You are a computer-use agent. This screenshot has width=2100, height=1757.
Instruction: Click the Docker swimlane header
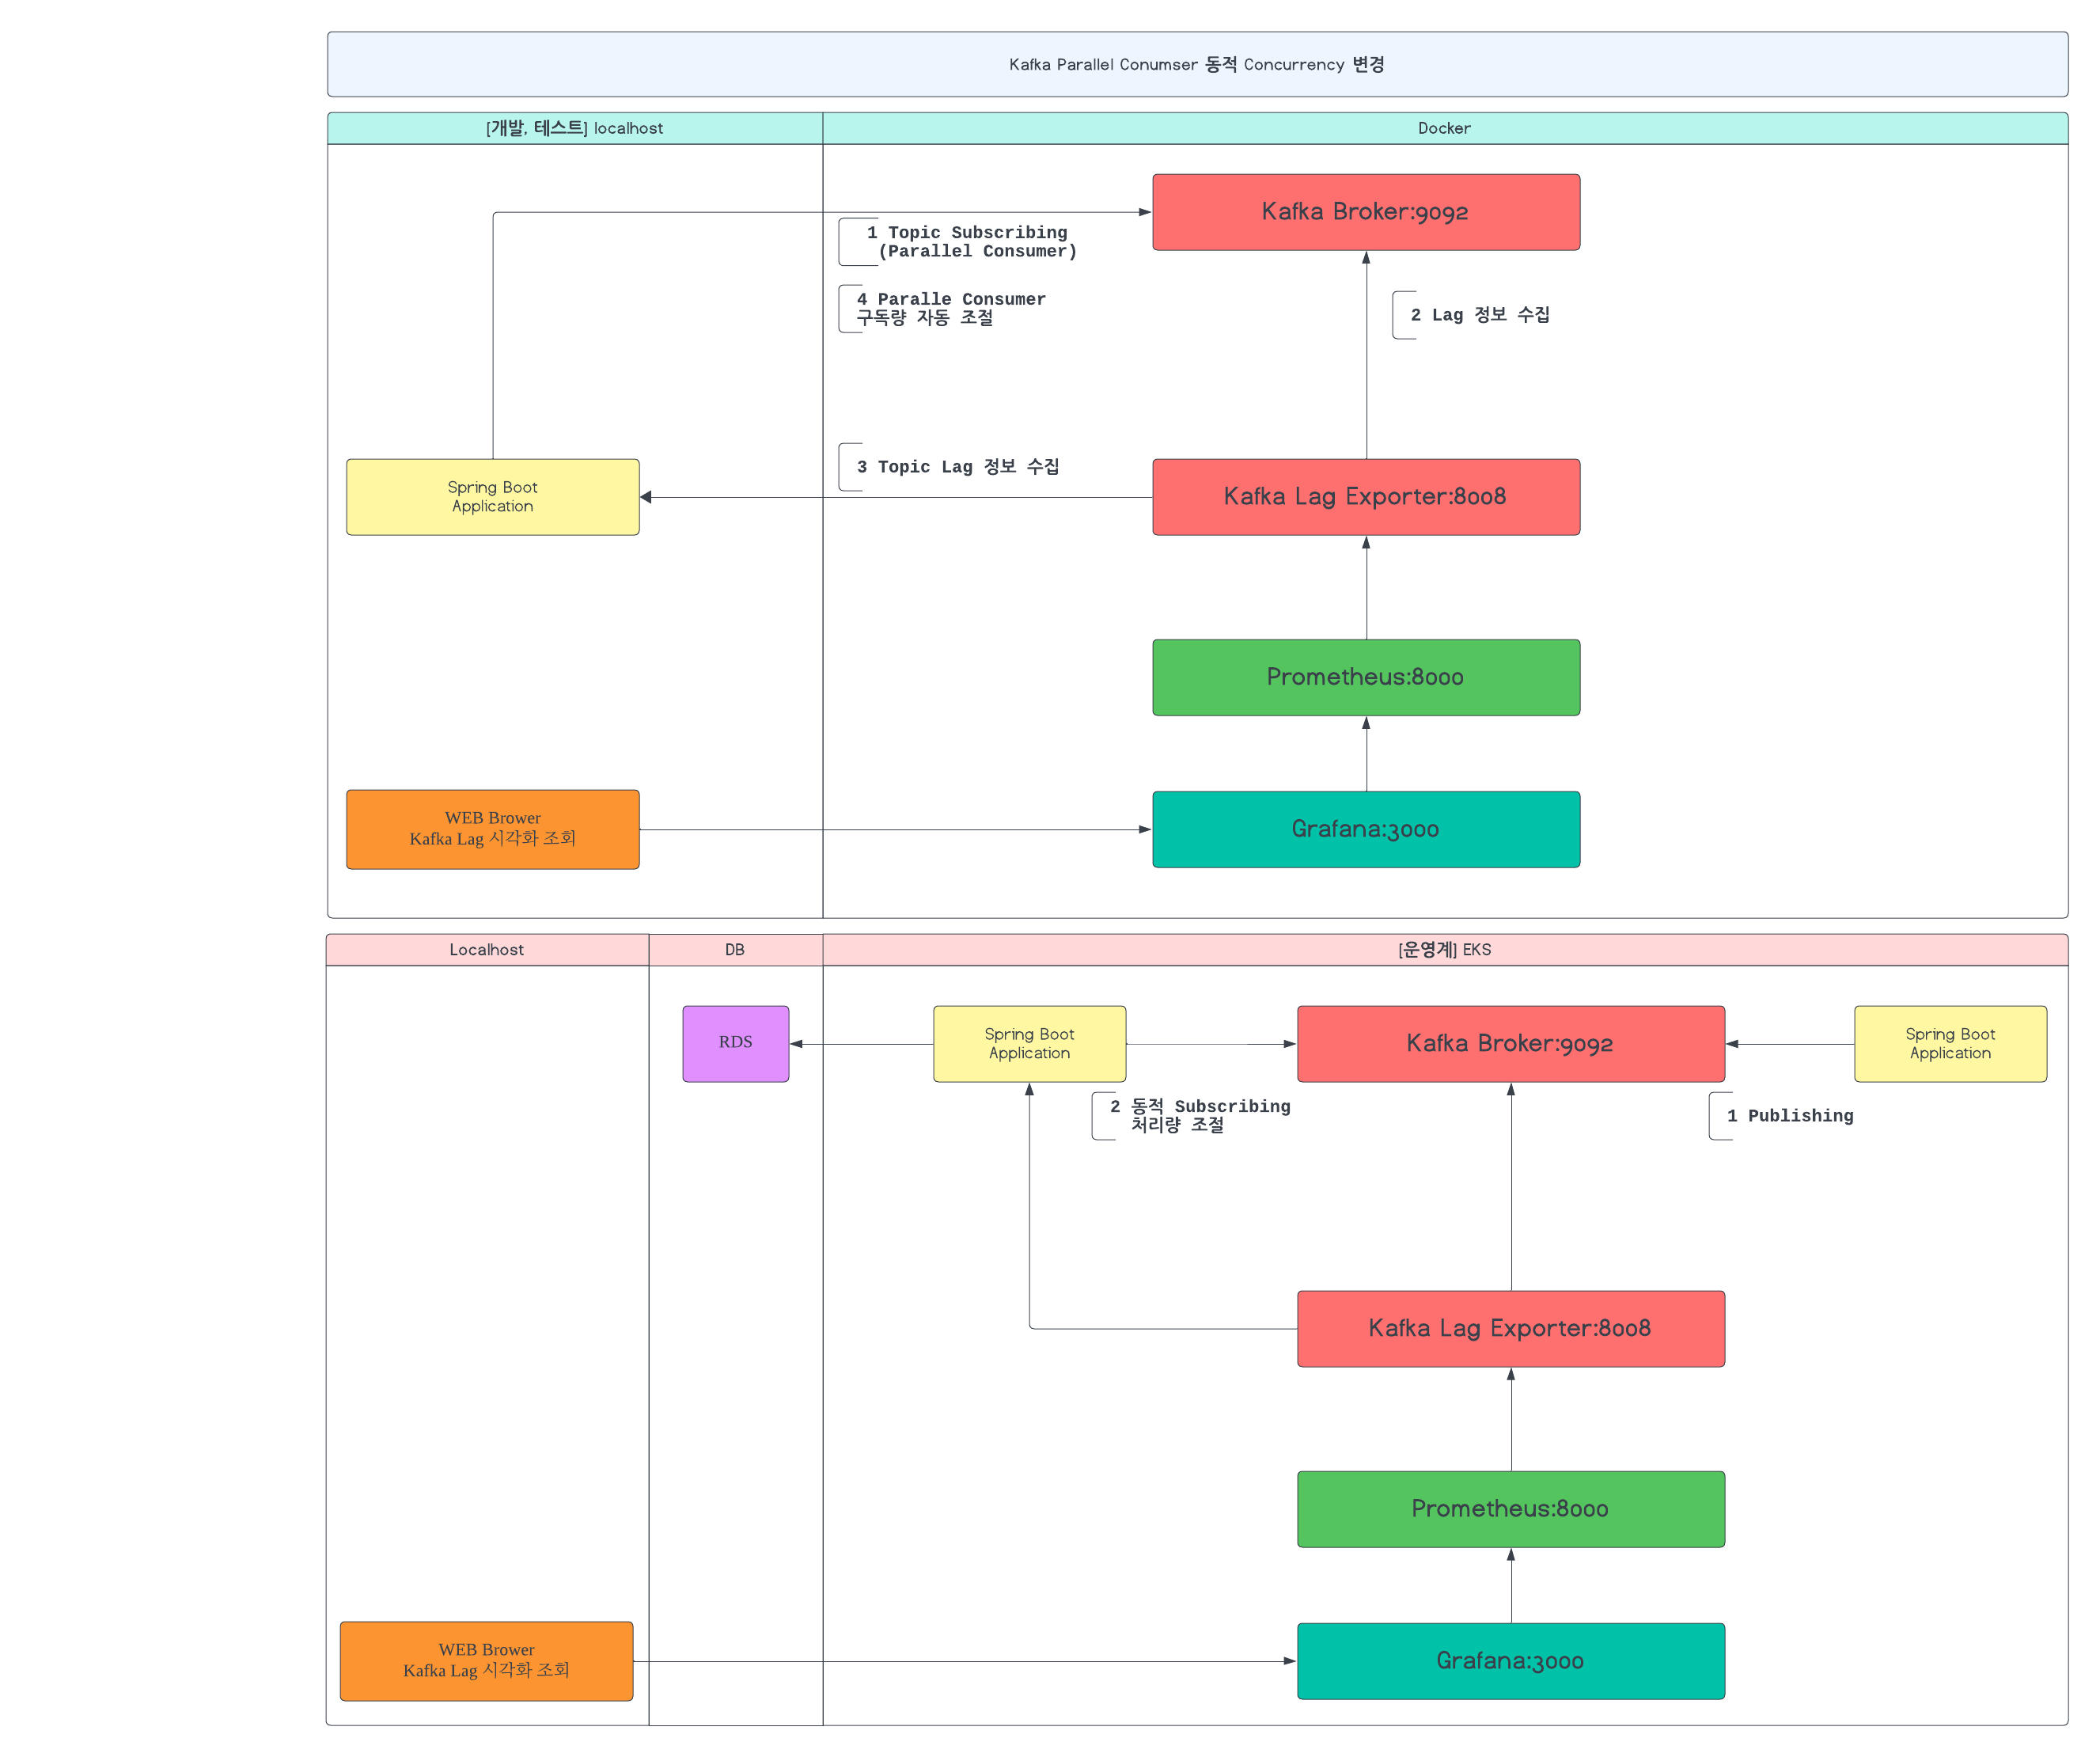tap(1443, 128)
